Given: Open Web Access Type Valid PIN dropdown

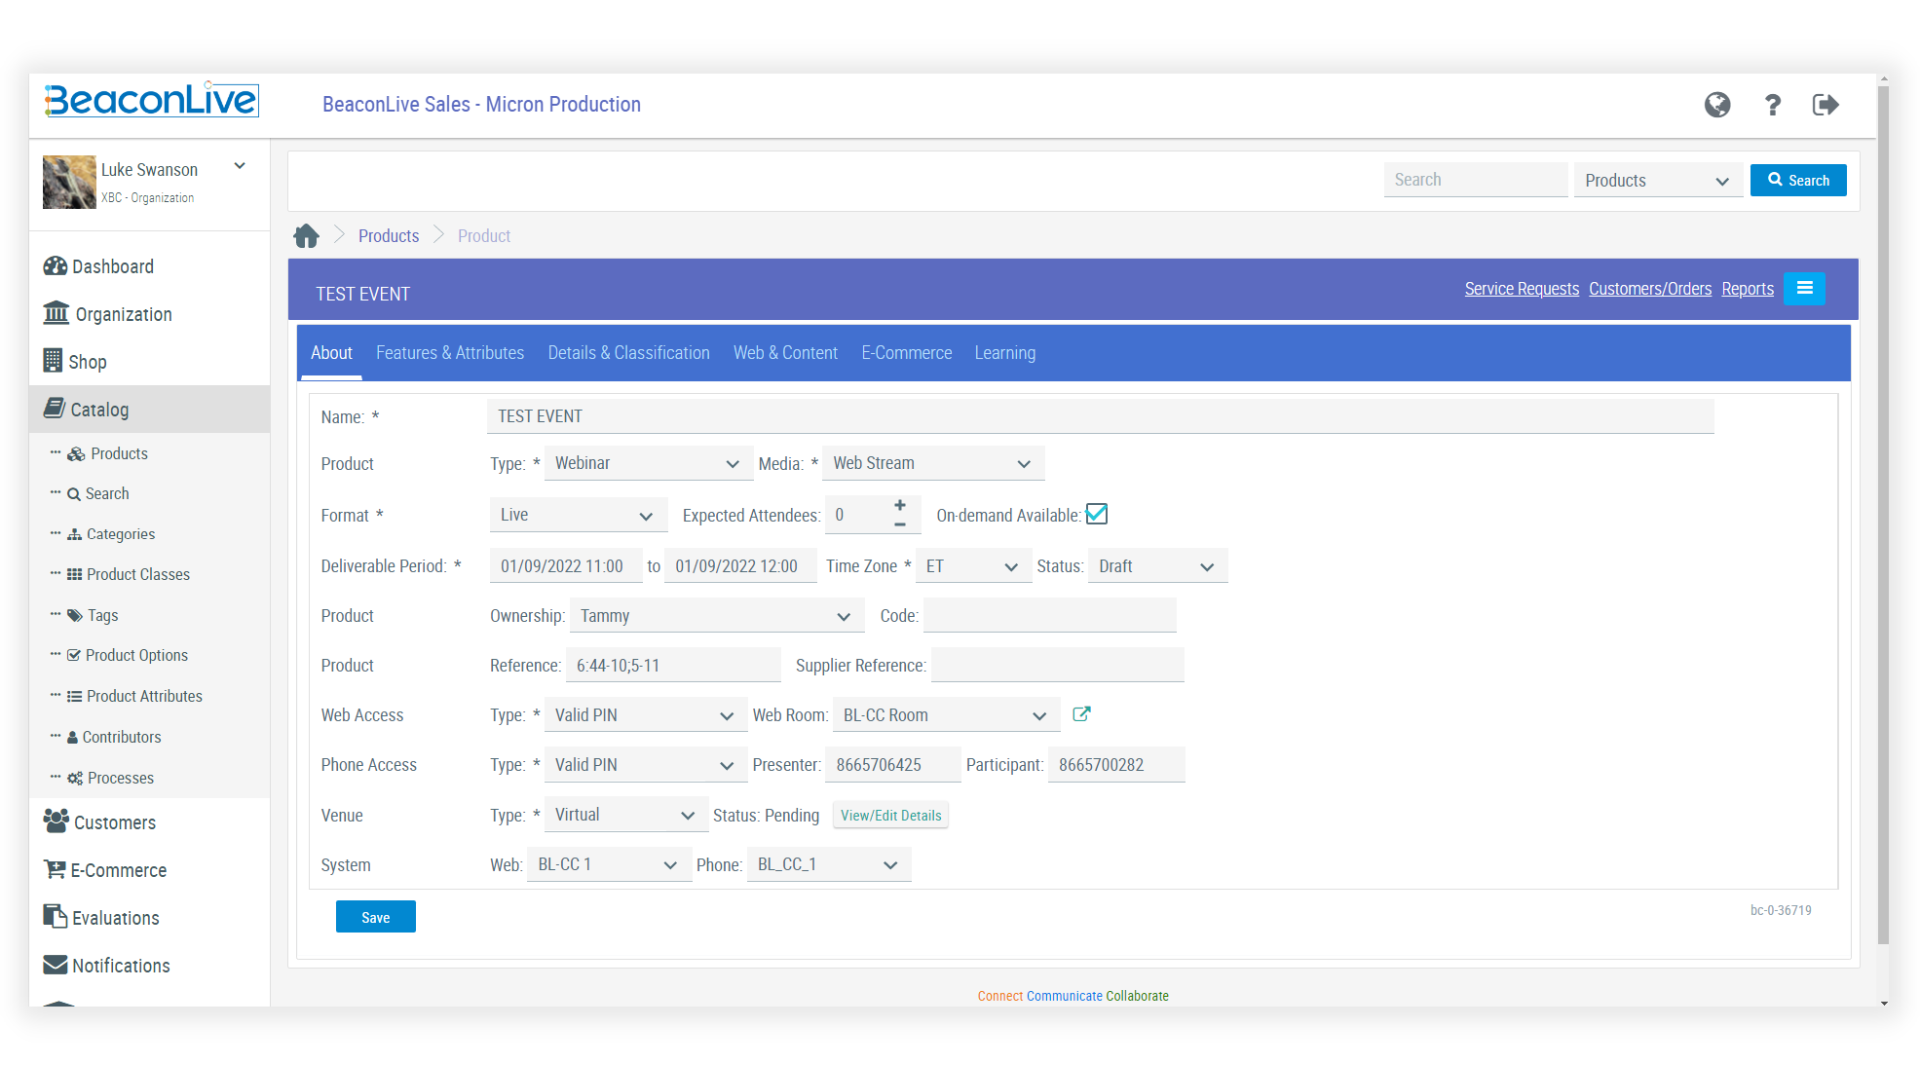Looking at the screenshot, I should click(x=646, y=715).
